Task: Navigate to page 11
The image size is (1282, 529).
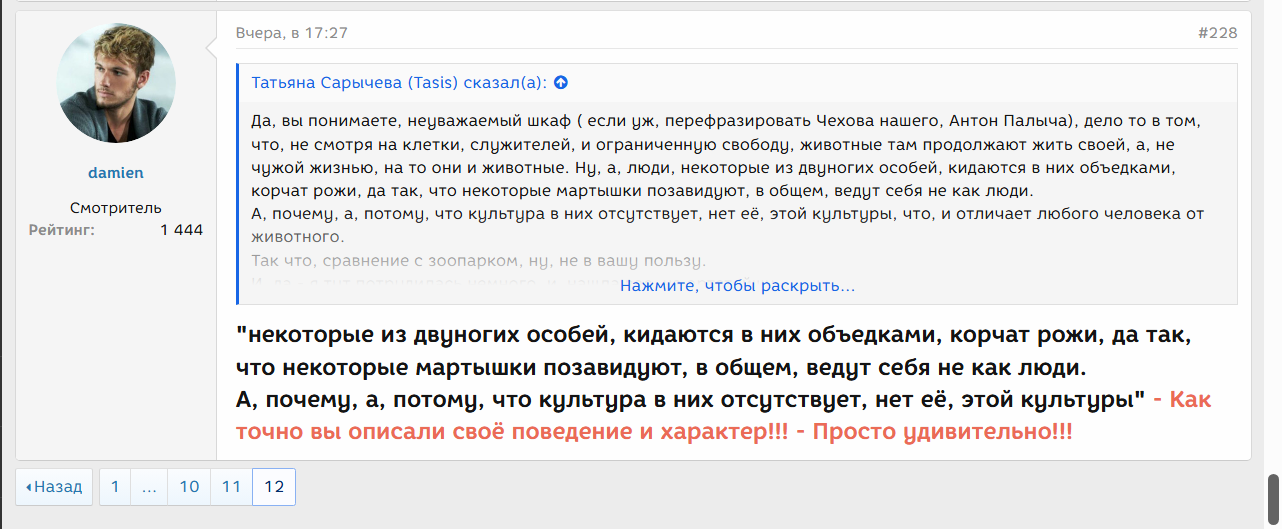Action: (231, 487)
